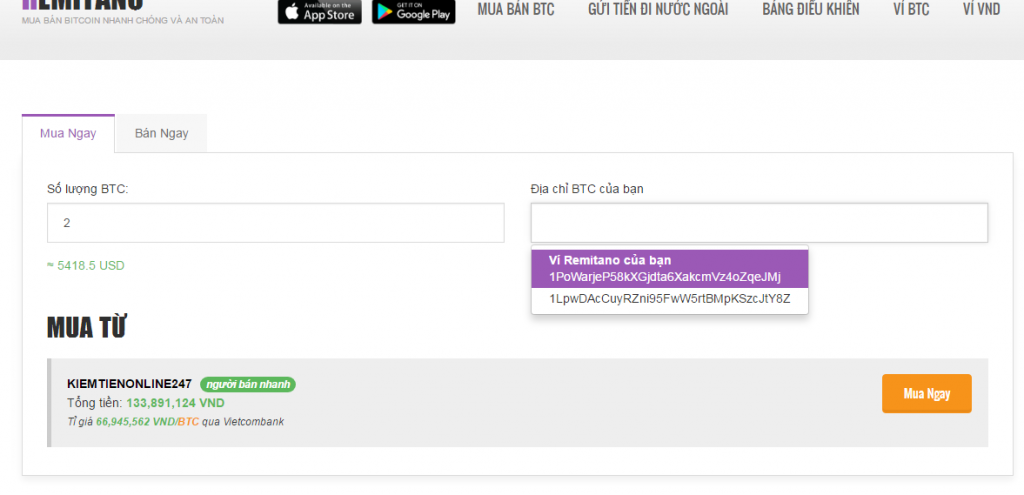Open the Google Play download badge
The width and height of the screenshot is (1024, 495).
[x=413, y=10]
